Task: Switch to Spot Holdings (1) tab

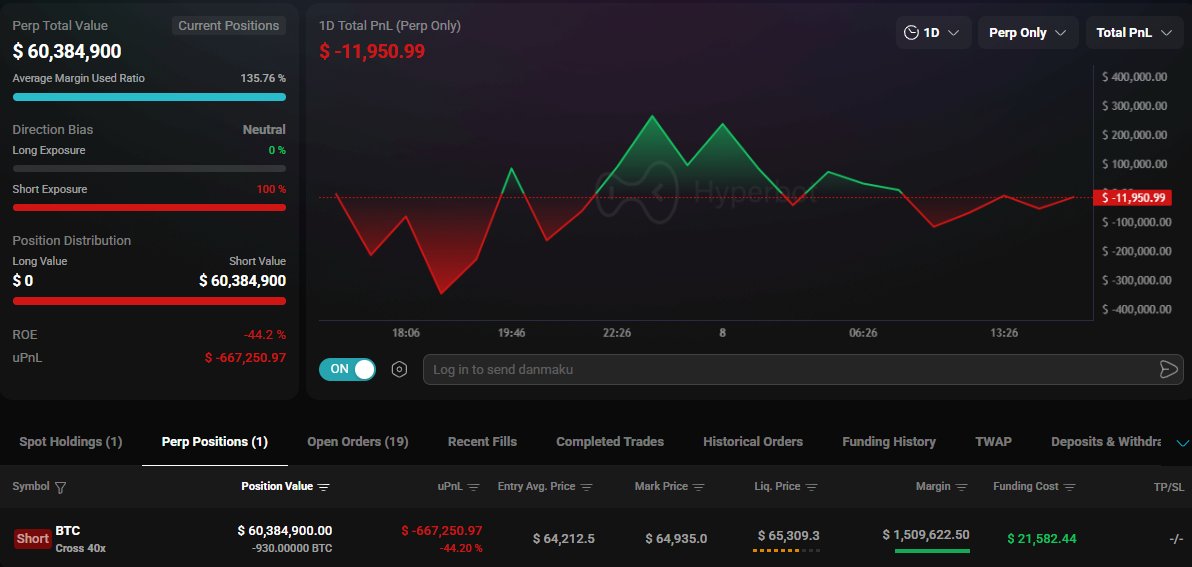Action: [x=71, y=442]
